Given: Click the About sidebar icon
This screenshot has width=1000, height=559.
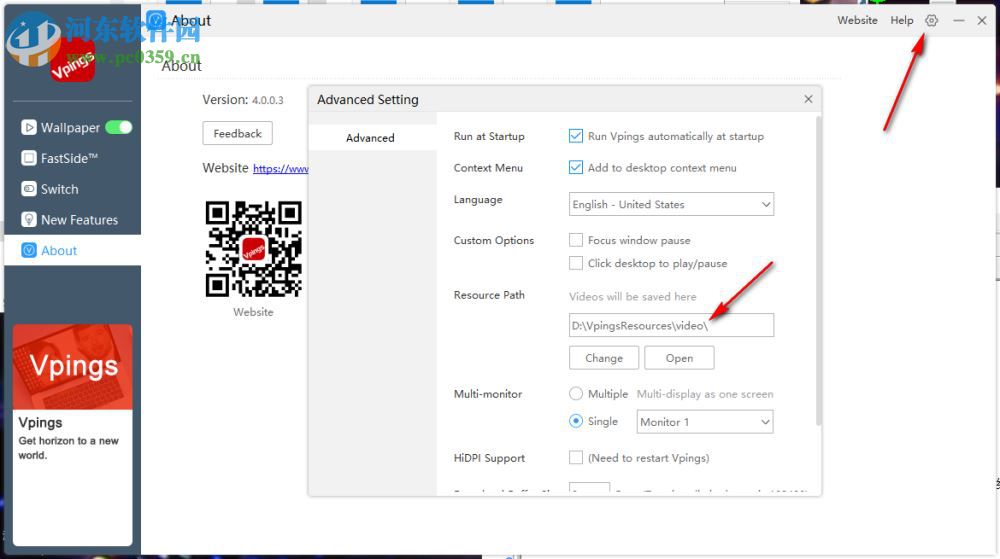Looking at the screenshot, I should click(x=29, y=250).
